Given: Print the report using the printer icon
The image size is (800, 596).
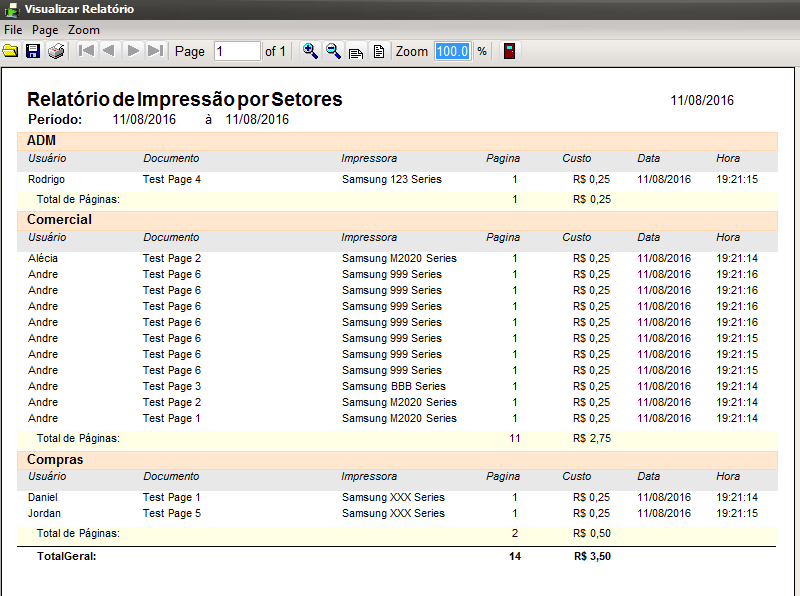Looking at the screenshot, I should [56, 51].
